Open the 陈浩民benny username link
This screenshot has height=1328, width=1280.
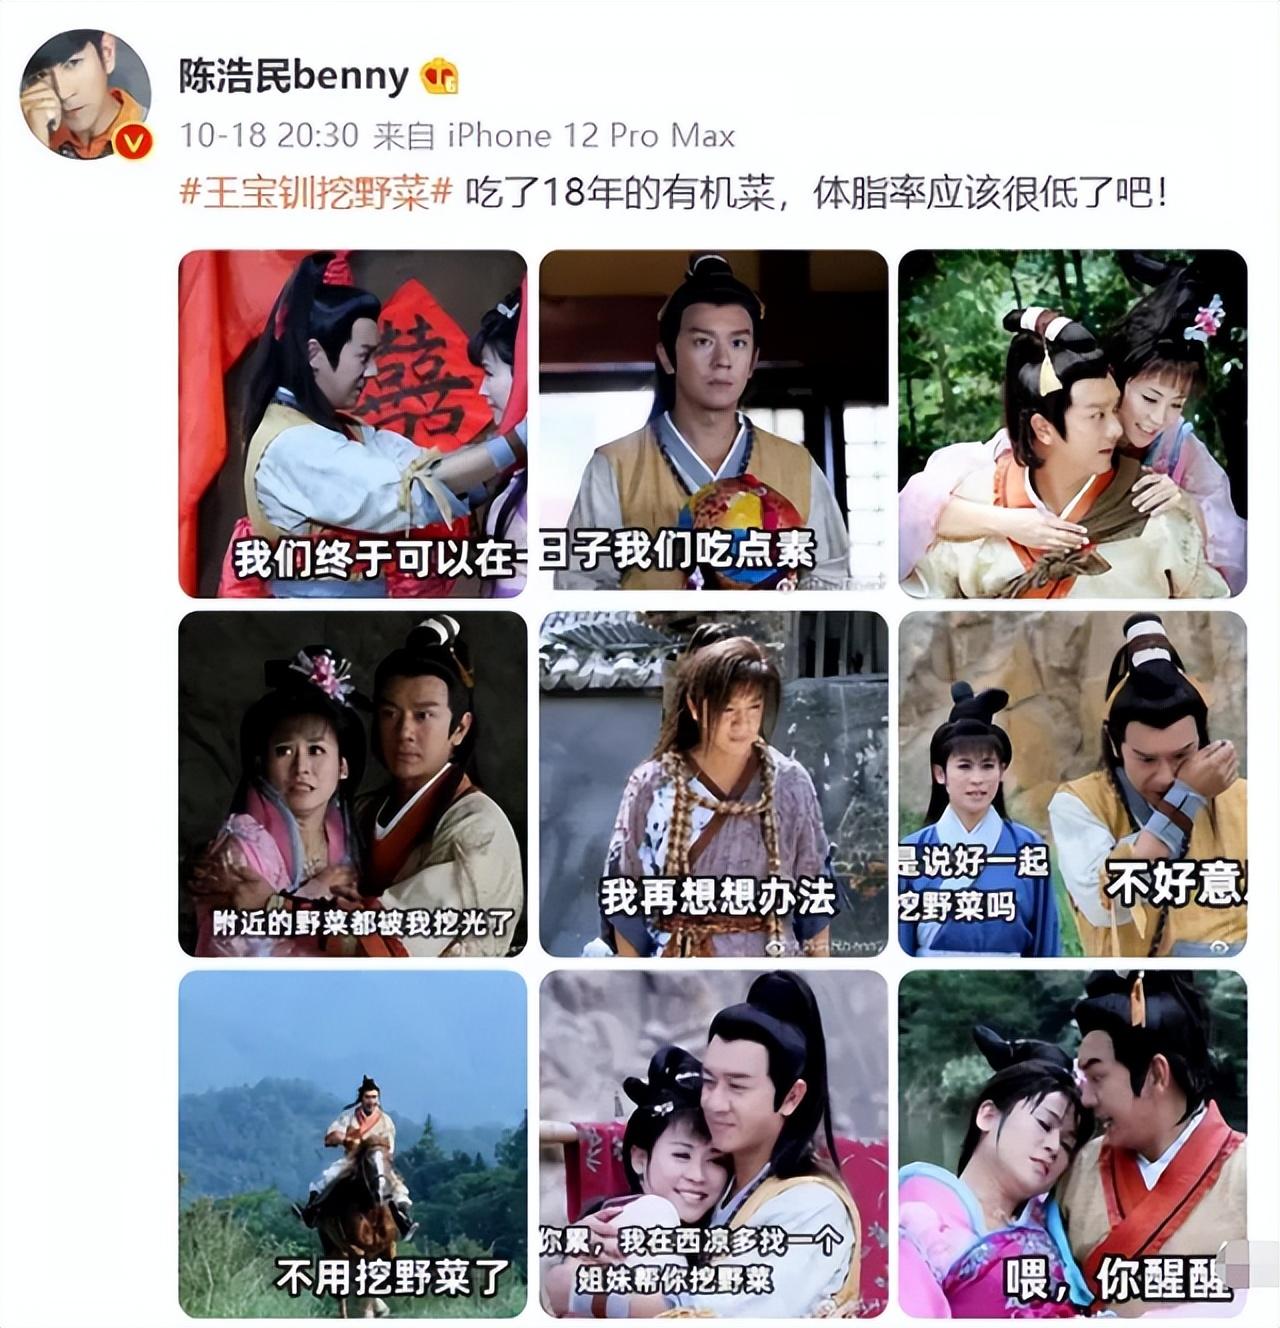[294, 76]
